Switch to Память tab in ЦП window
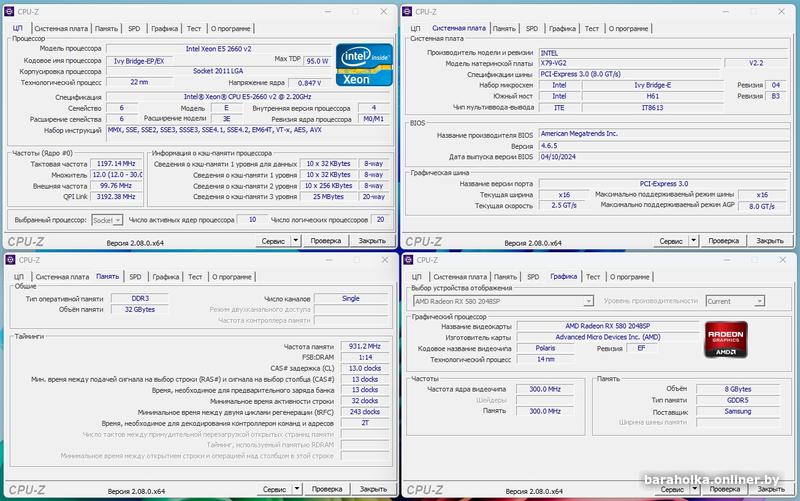 click(x=106, y=29)
